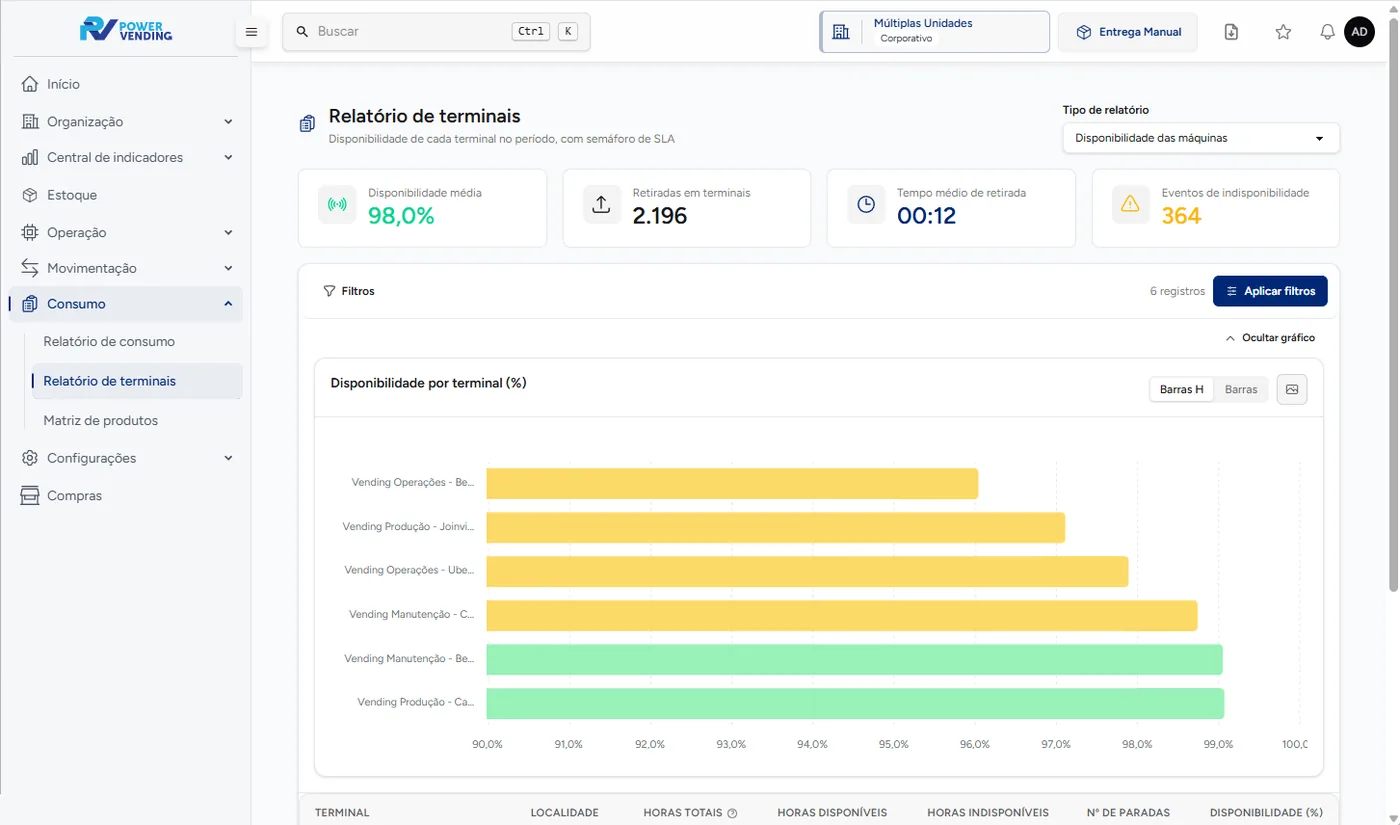Viewport: 1400px width, 825px height.
Task: Open Matriz de produtos page
Action: click(x=101, y=420)
